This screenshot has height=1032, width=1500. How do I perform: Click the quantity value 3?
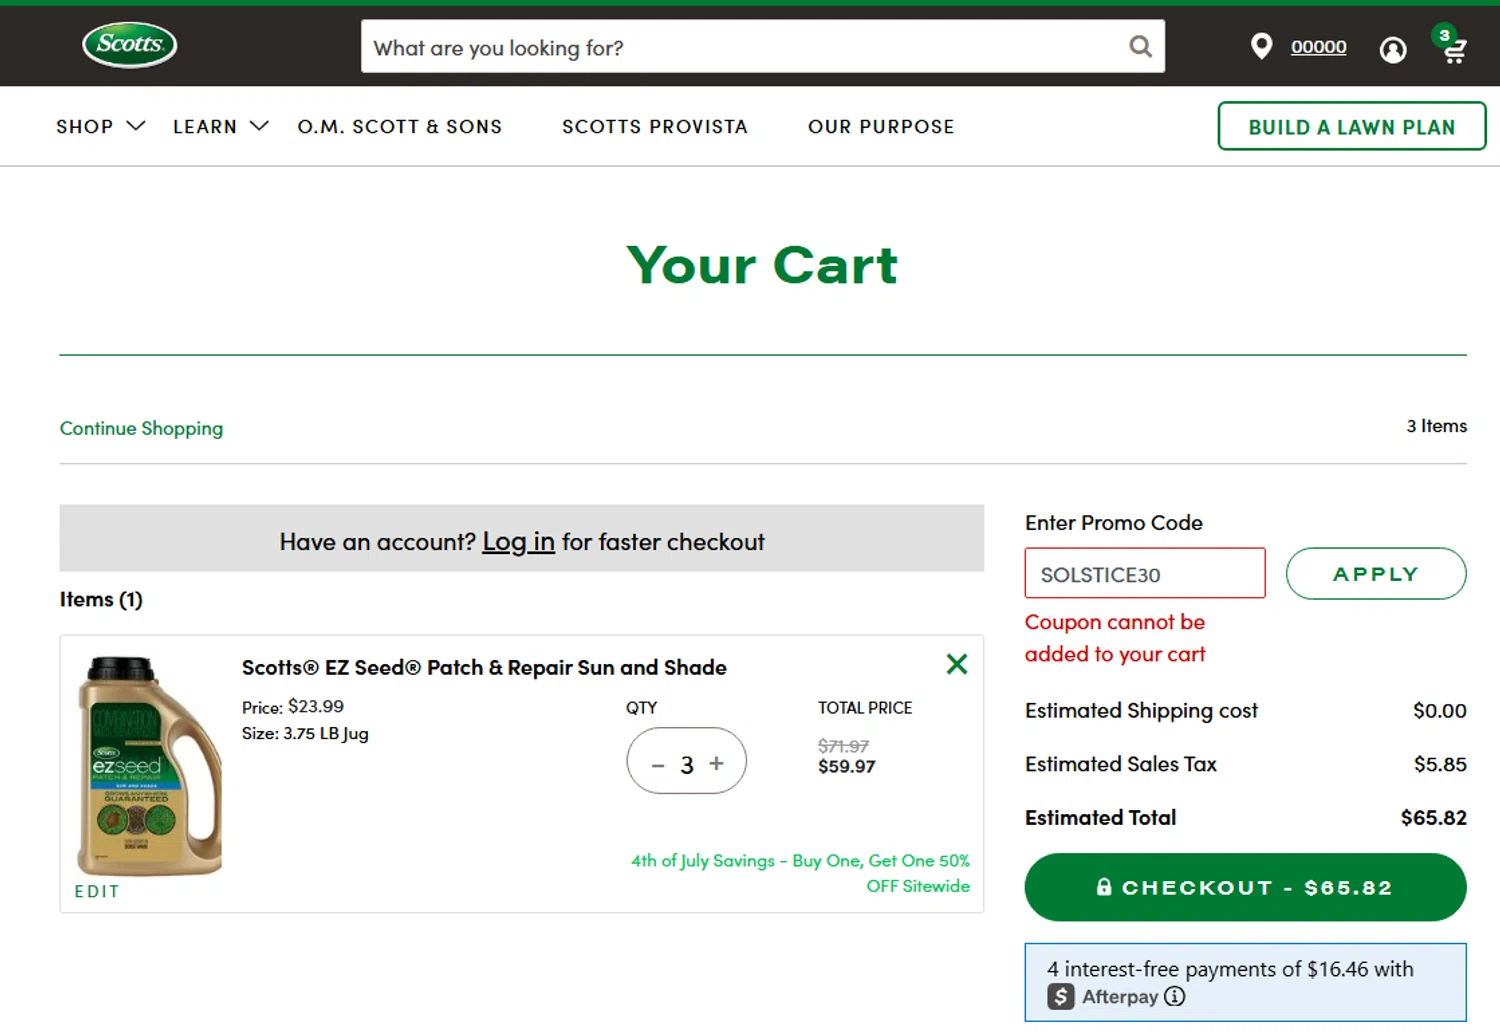tap(687, 765)
